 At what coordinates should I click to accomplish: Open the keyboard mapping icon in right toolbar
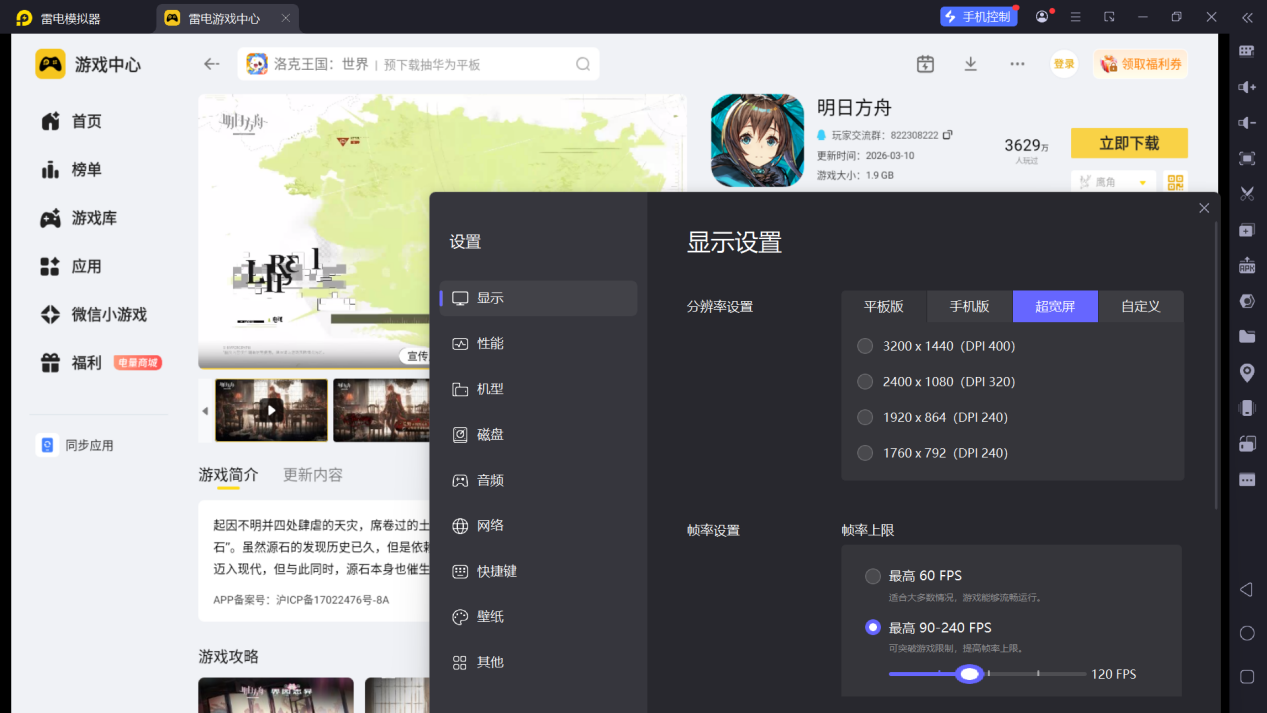[x=1246, y=51]
